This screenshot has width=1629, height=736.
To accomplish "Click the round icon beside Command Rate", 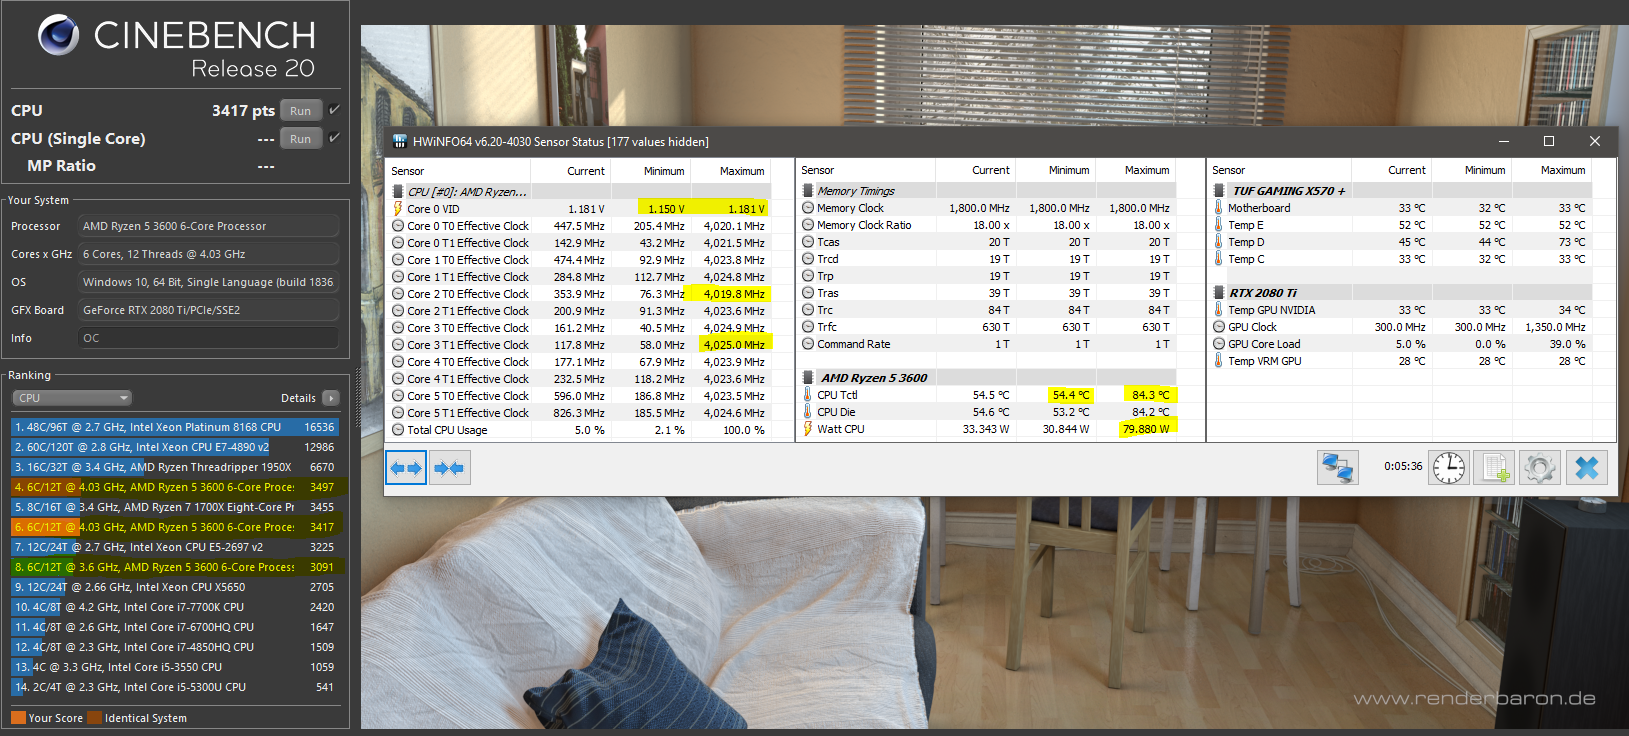I will (x=808, y=344).
